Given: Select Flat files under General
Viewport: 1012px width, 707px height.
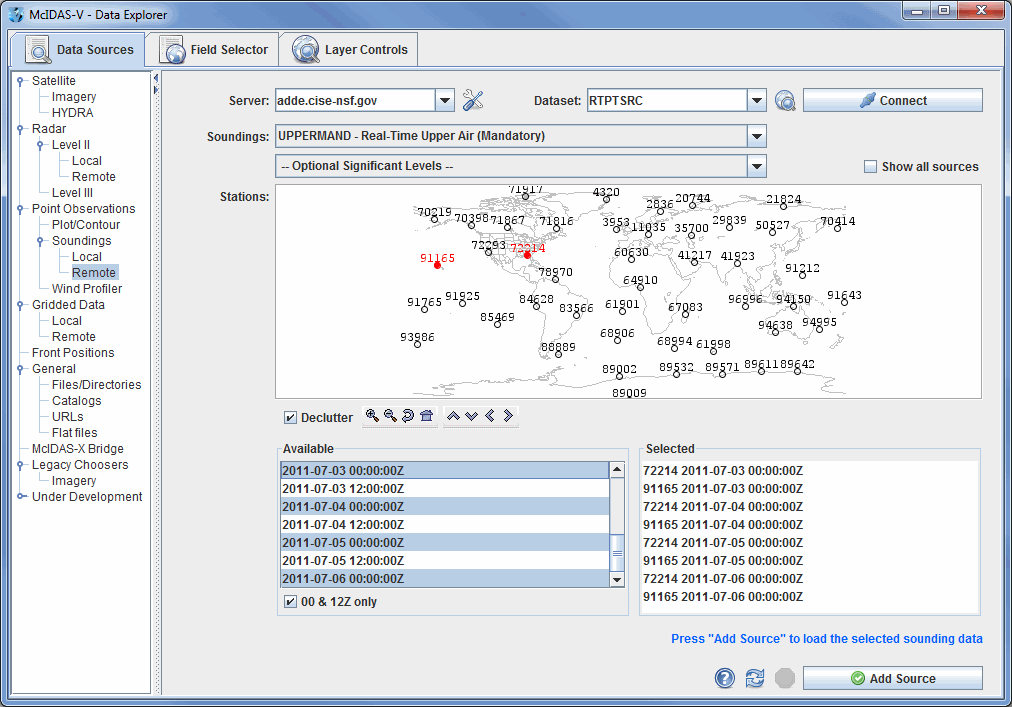Looking at the screenshot, I should click(74, 433).
